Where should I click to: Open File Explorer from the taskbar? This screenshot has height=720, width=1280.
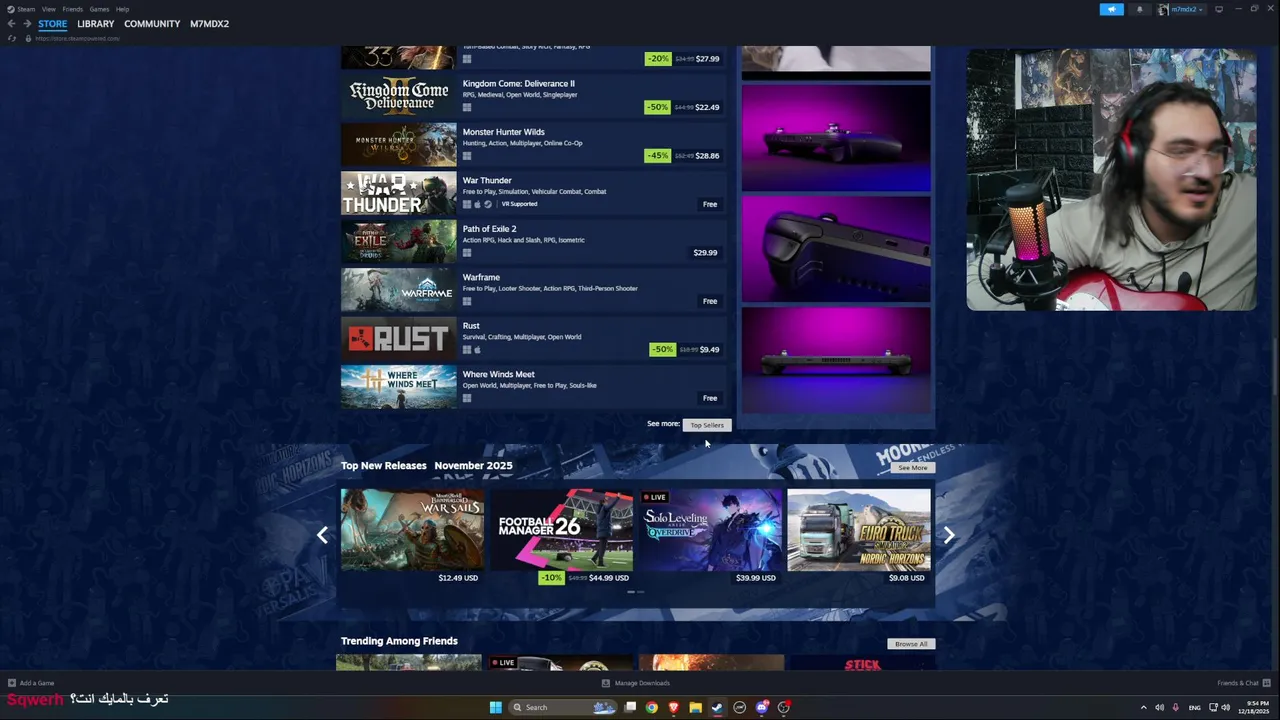coord(695,707)
